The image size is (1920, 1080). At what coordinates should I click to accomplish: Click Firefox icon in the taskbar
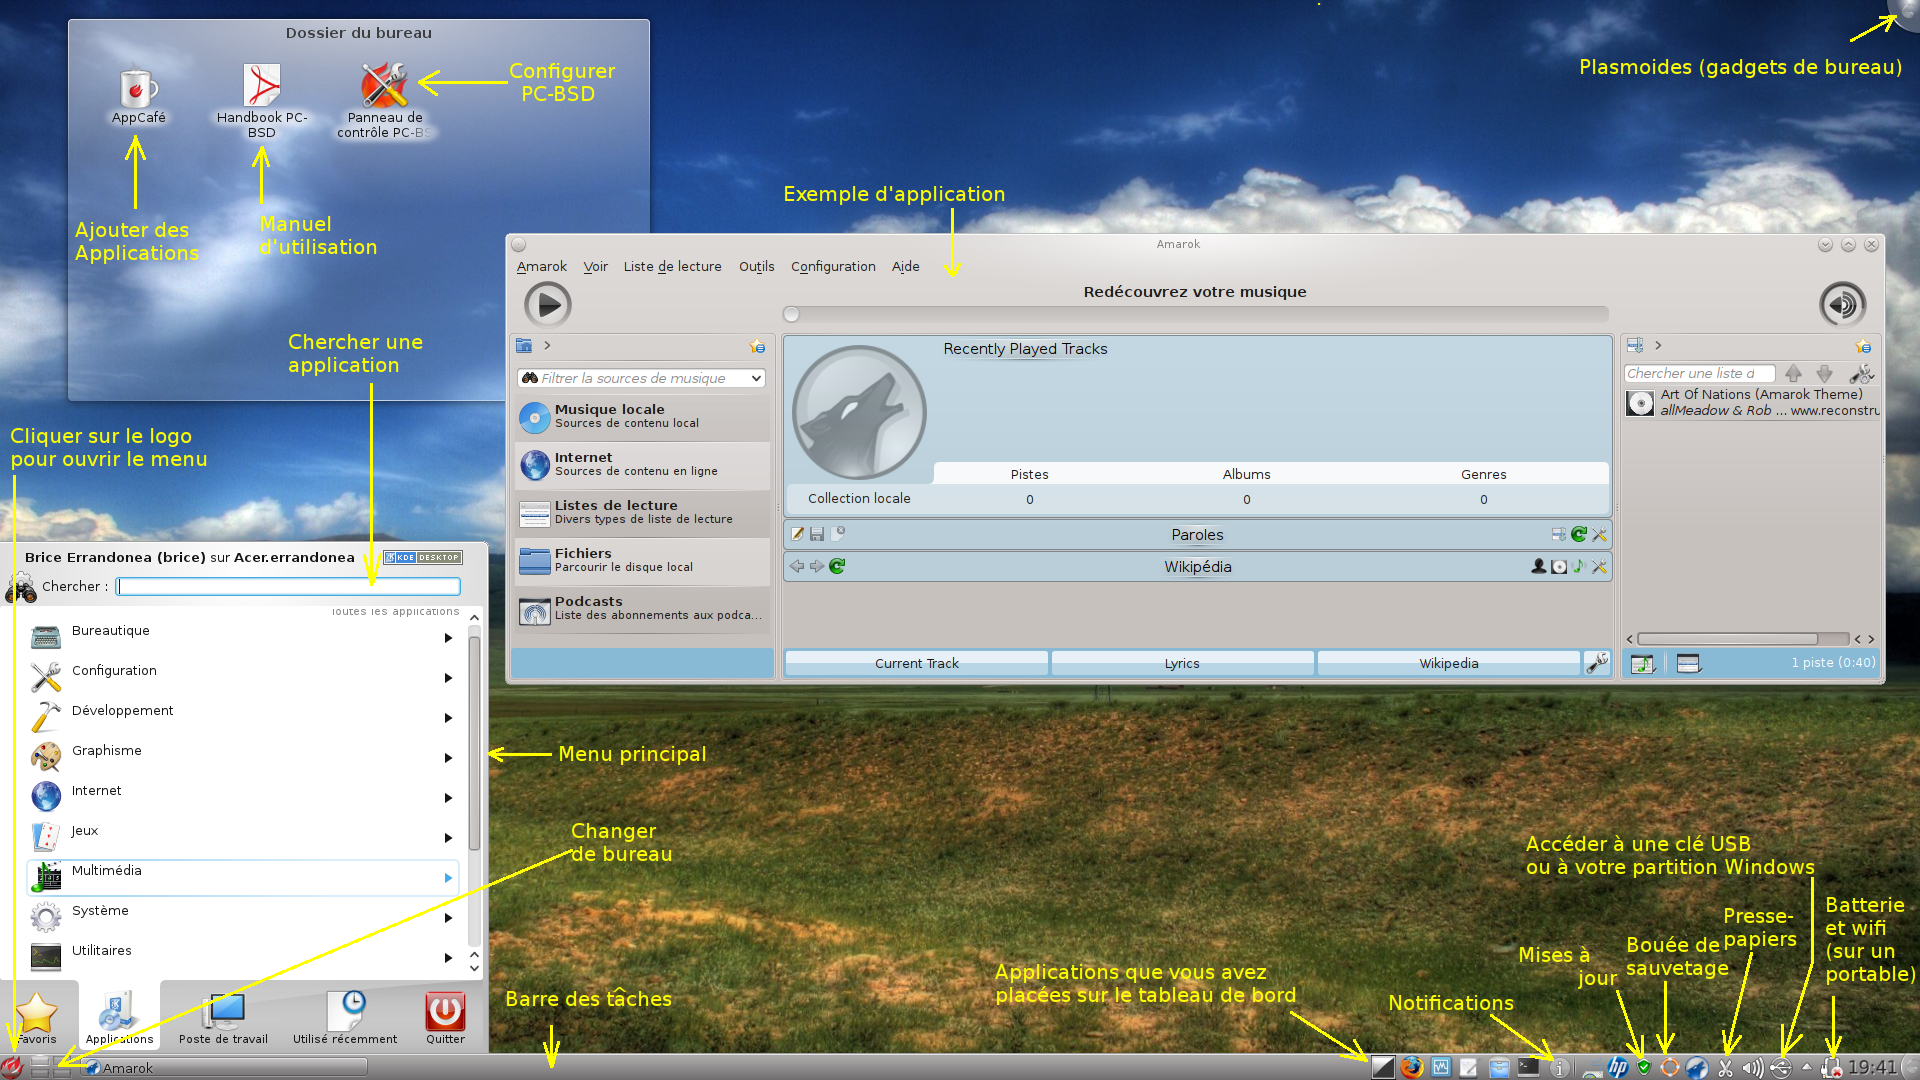click(x=1411, y=1067)
